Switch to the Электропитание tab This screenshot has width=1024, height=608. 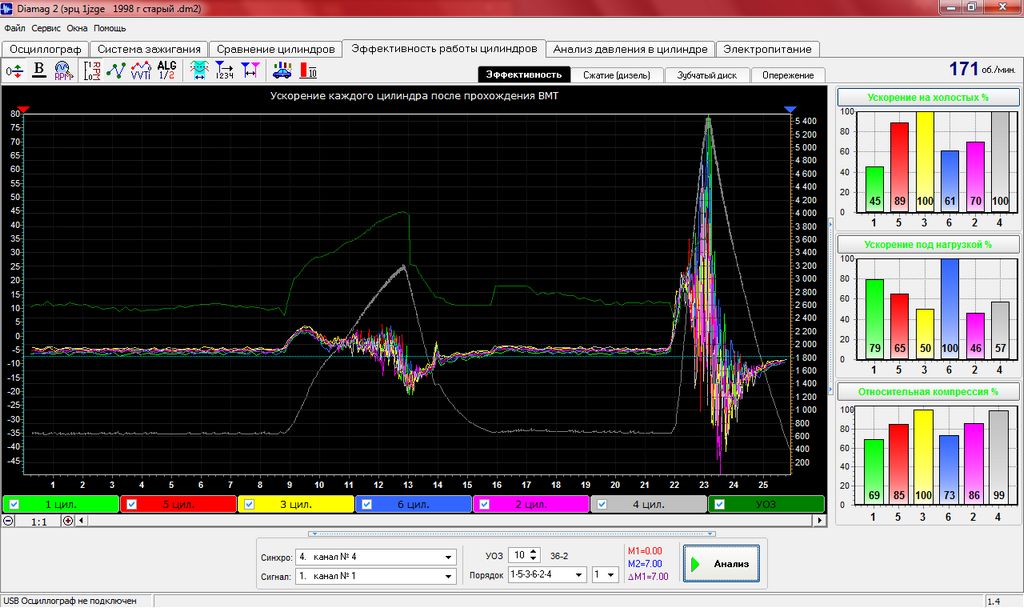767,50
